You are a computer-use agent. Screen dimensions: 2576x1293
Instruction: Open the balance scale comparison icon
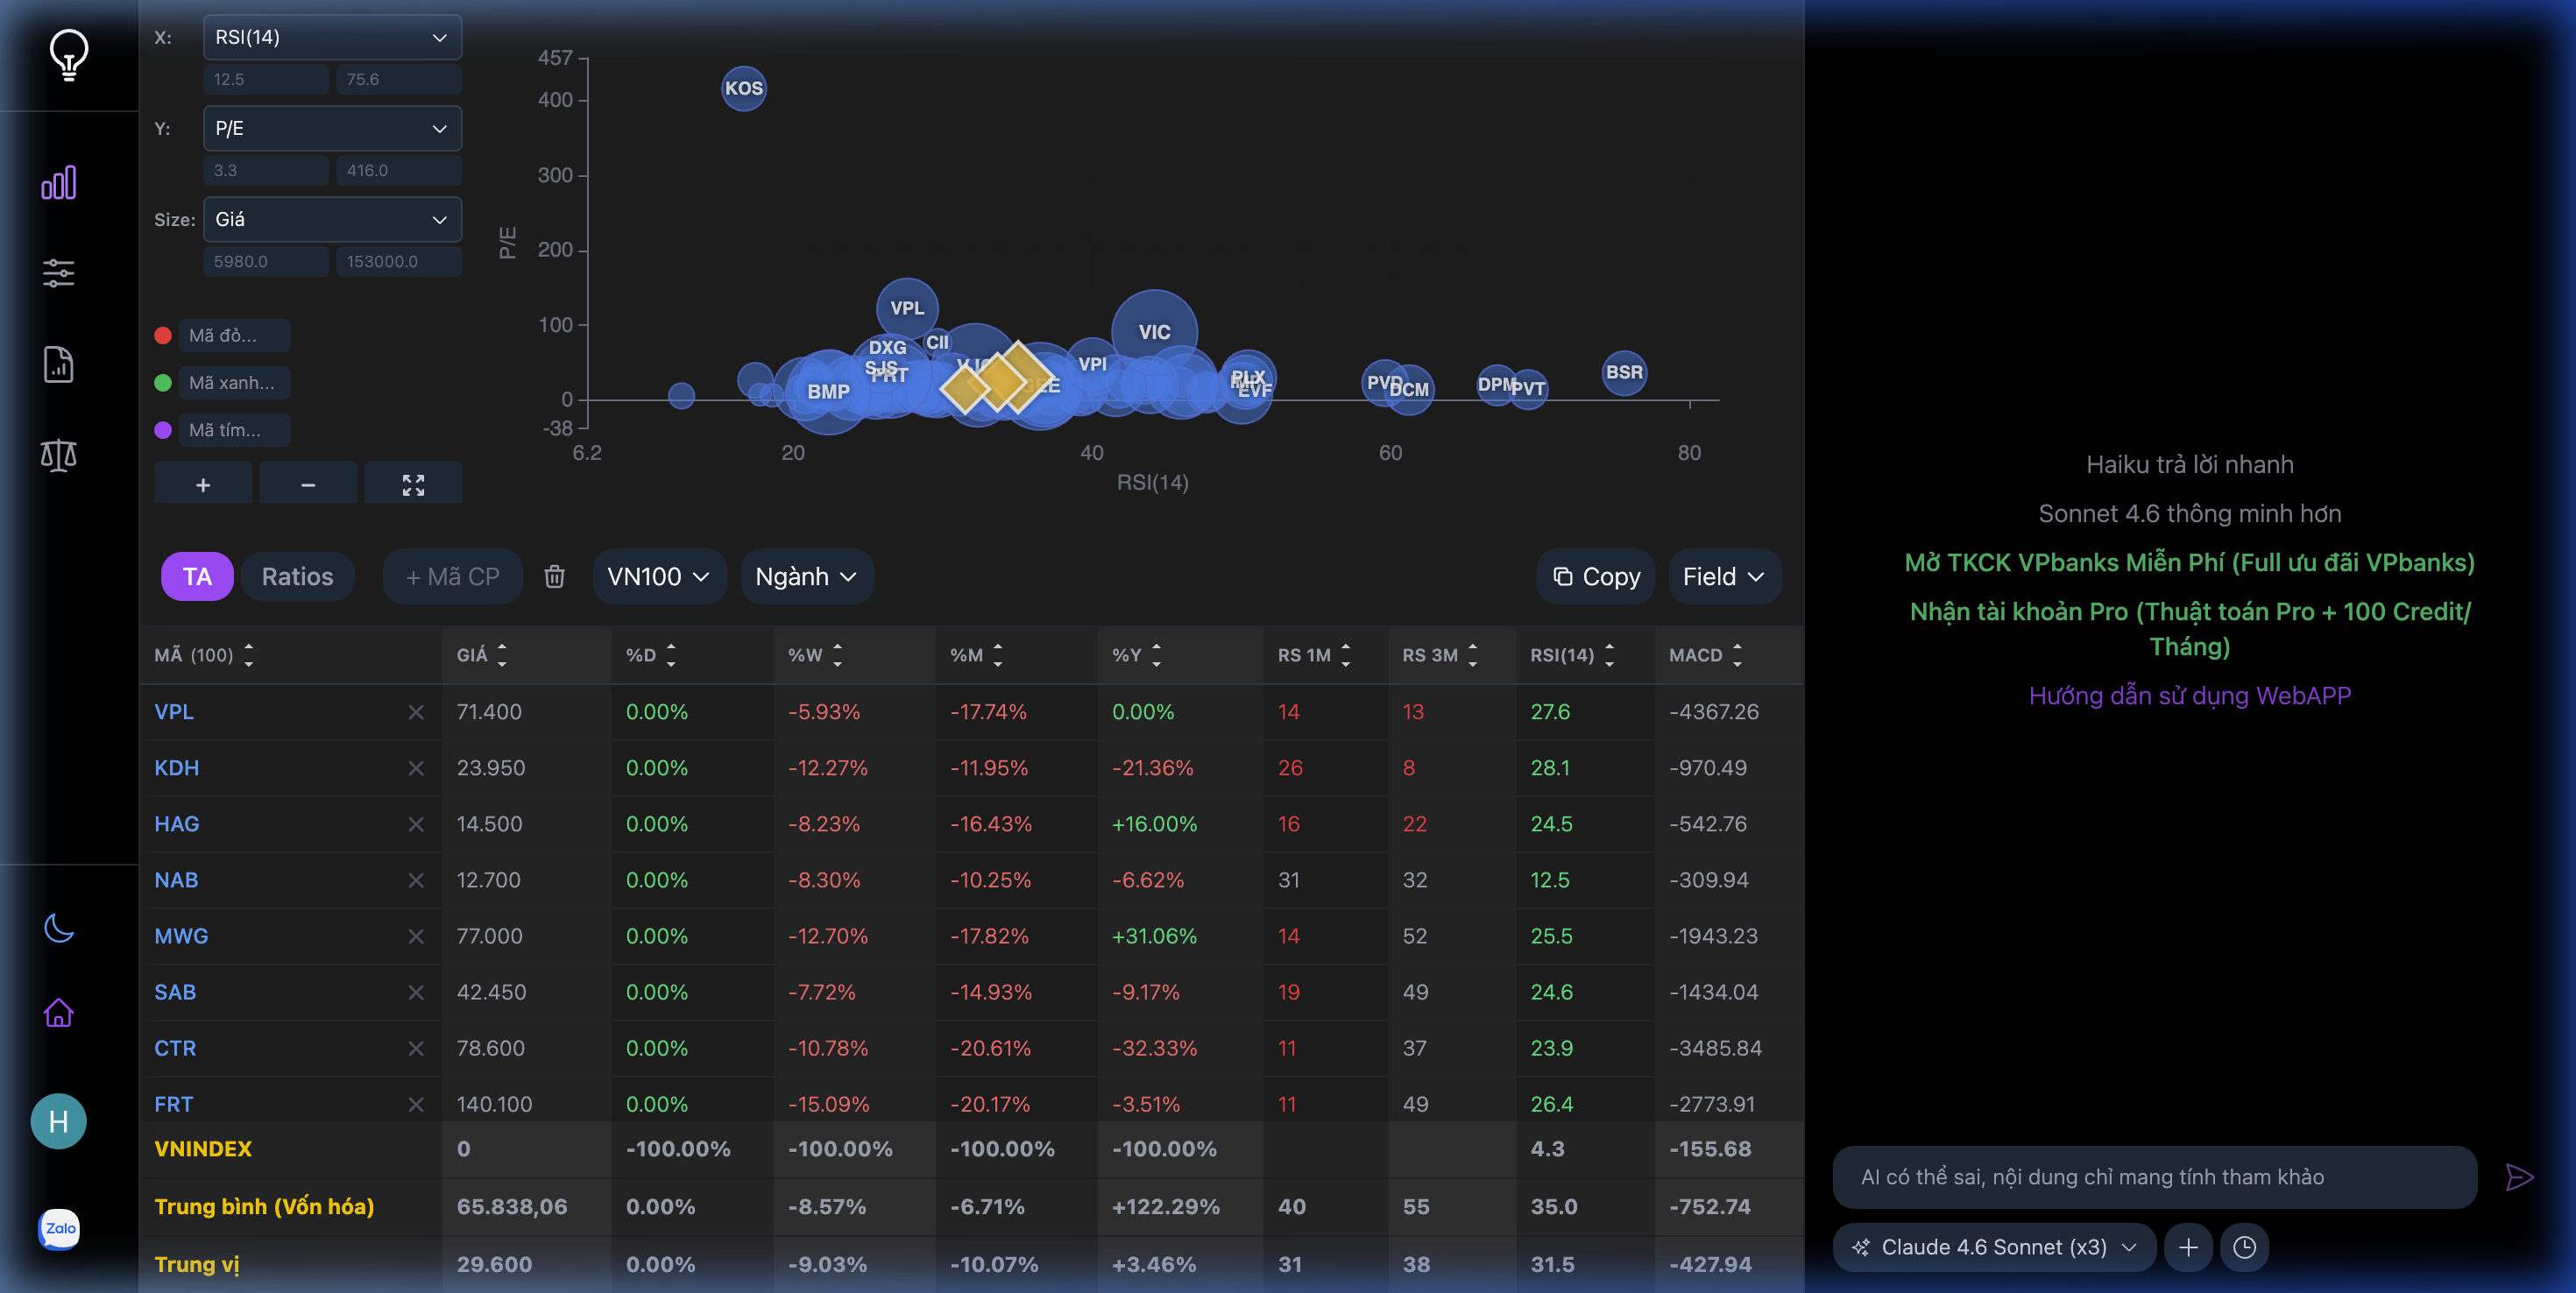click(x=58, y=455)
